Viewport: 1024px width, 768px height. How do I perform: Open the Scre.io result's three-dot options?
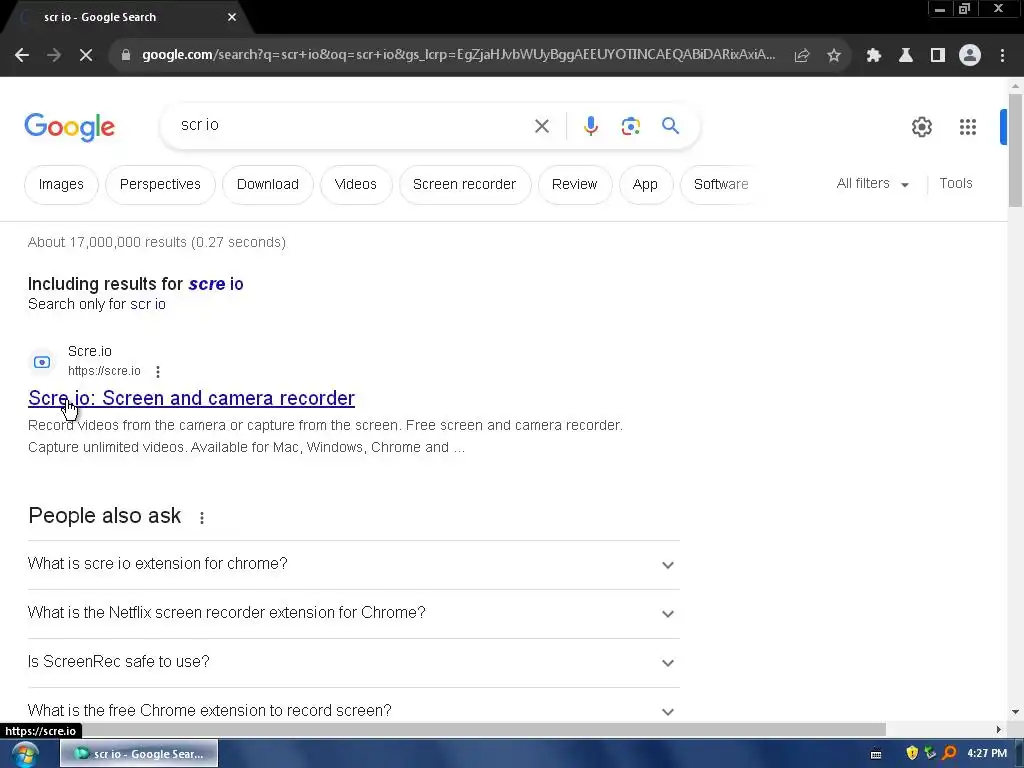[157, 372]
